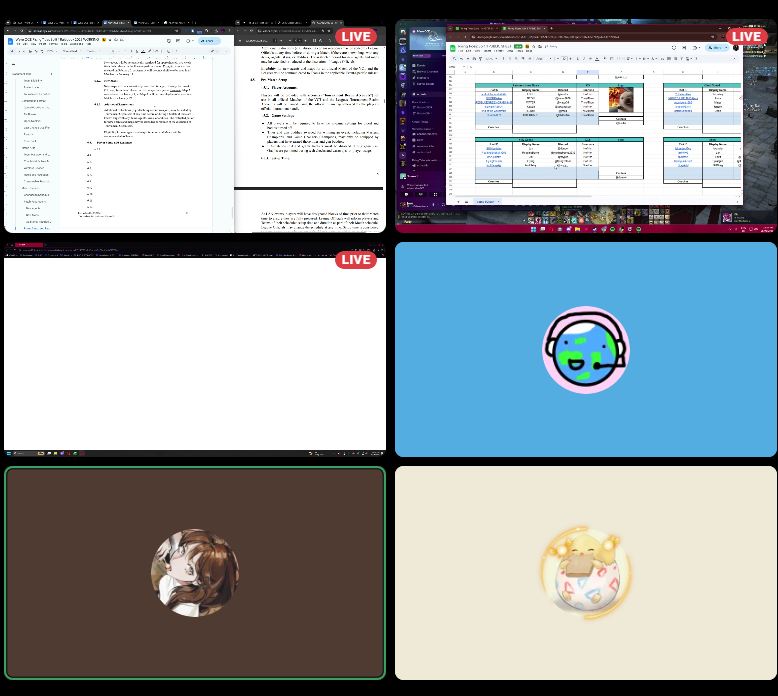Open the comments icon in the Google Docs header
The width and height of the screenshot is (778, 696).
click(x=178, y=41)
